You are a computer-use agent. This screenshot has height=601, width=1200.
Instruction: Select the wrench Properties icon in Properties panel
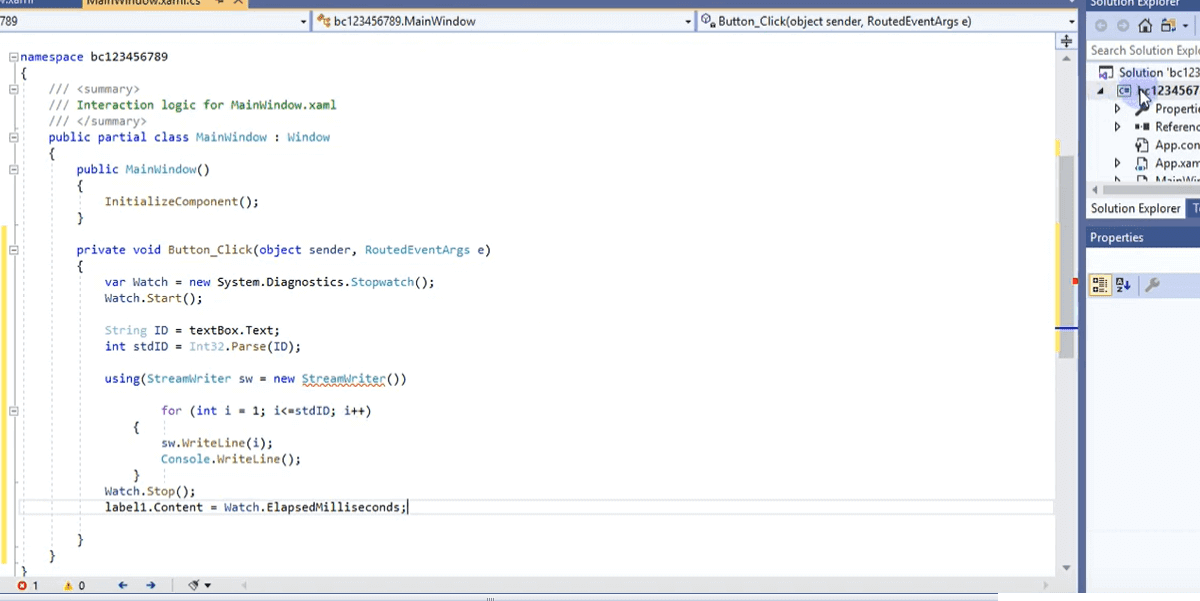1152,282
